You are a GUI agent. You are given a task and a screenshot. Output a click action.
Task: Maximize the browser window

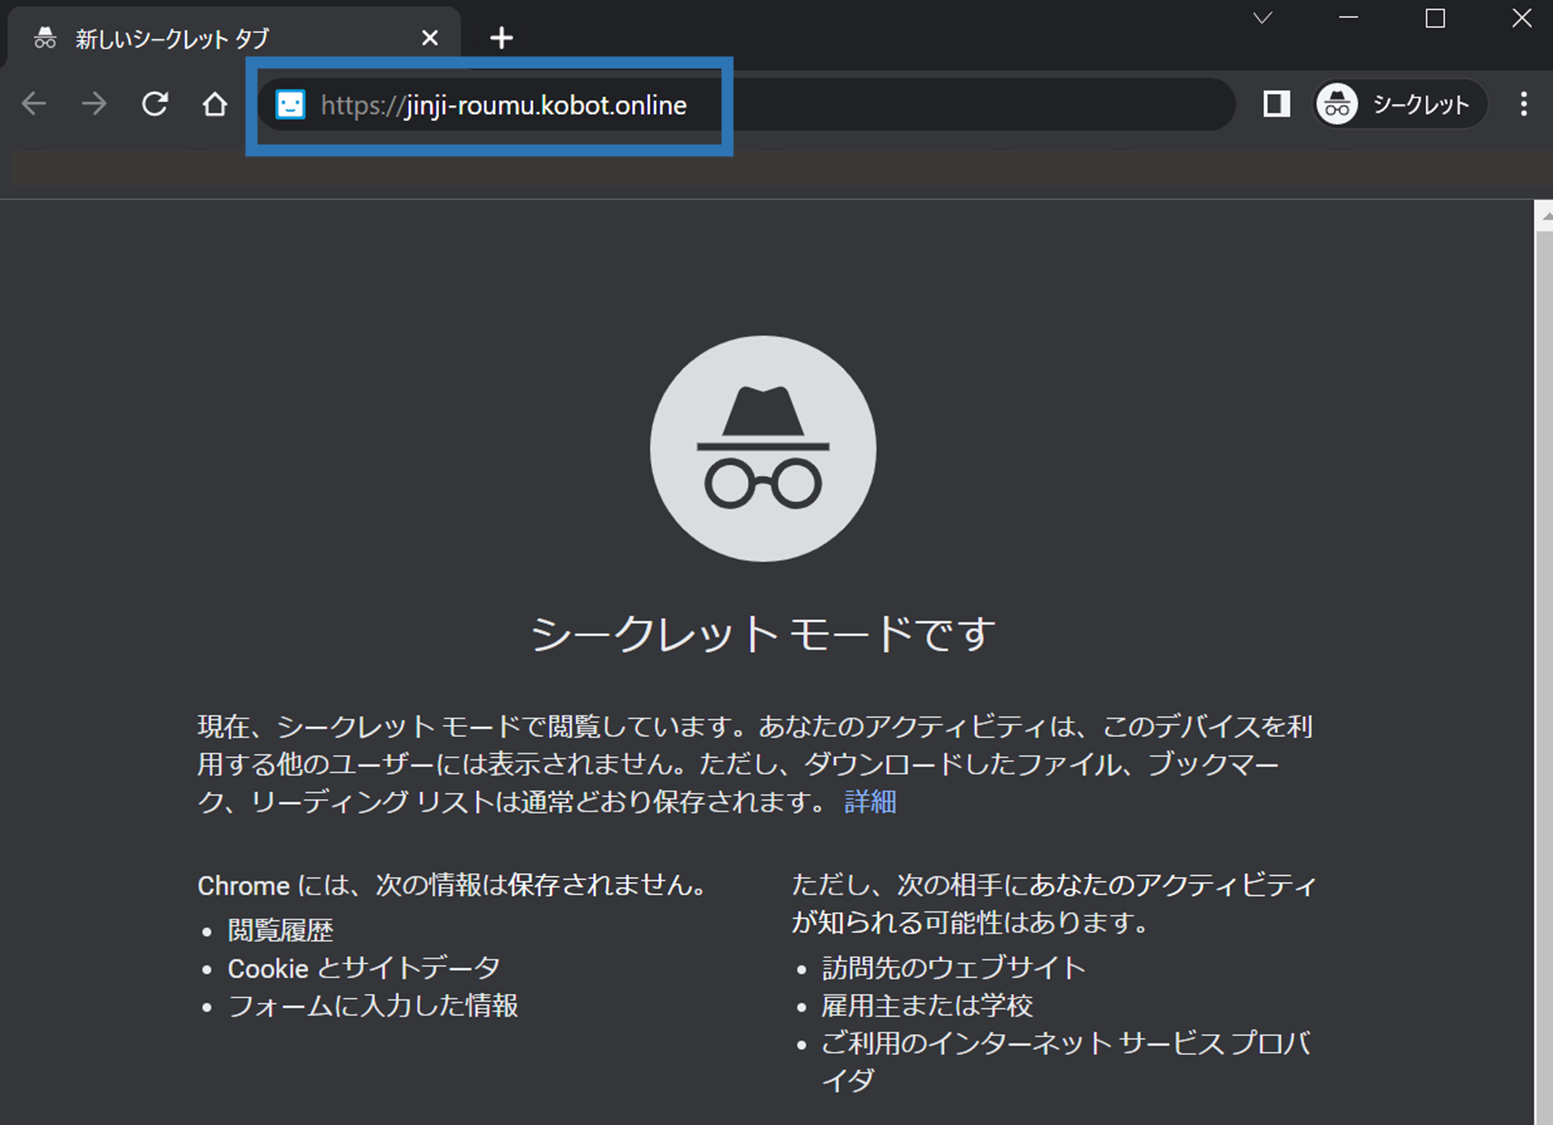point(1435,18)
